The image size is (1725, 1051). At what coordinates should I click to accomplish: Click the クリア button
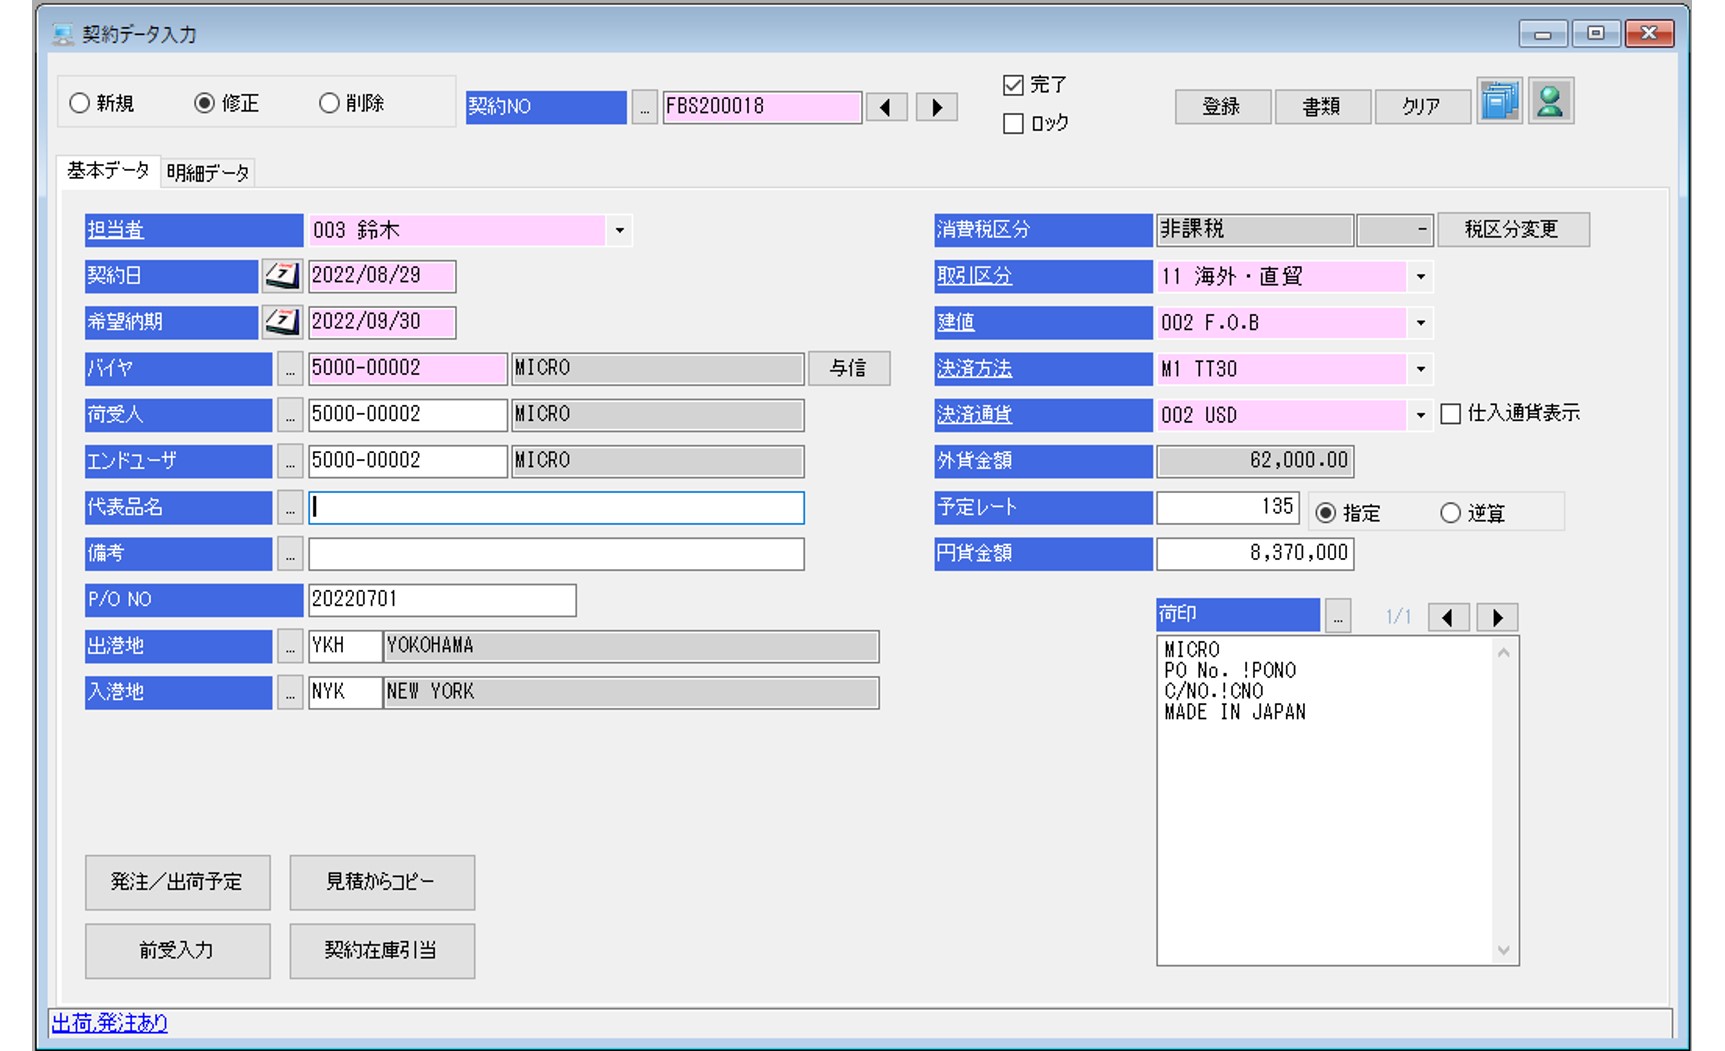[x=1422, y=107]
